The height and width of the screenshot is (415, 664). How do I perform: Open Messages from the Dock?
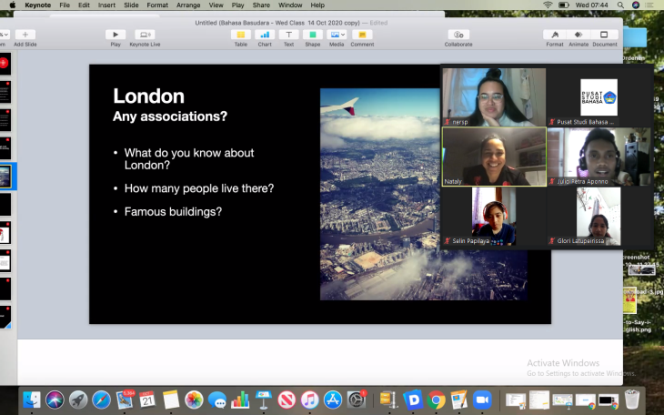(x=217, y=400)
